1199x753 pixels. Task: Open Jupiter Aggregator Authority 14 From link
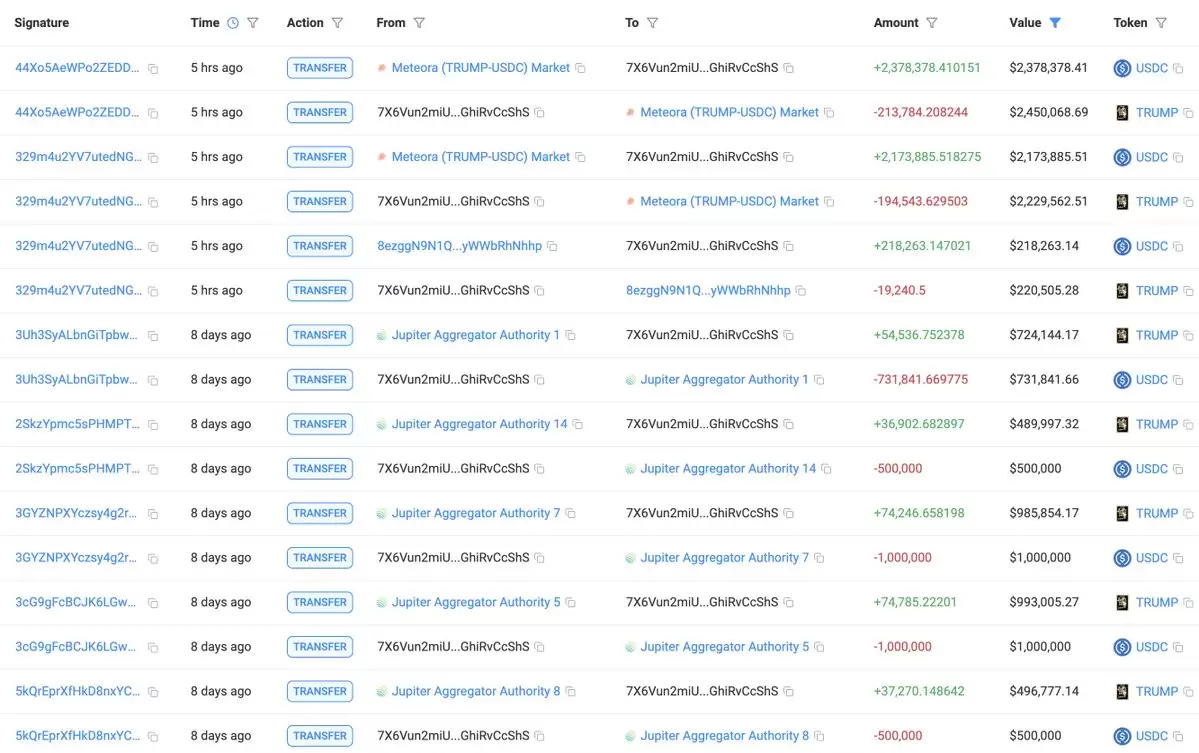point(479,424)
